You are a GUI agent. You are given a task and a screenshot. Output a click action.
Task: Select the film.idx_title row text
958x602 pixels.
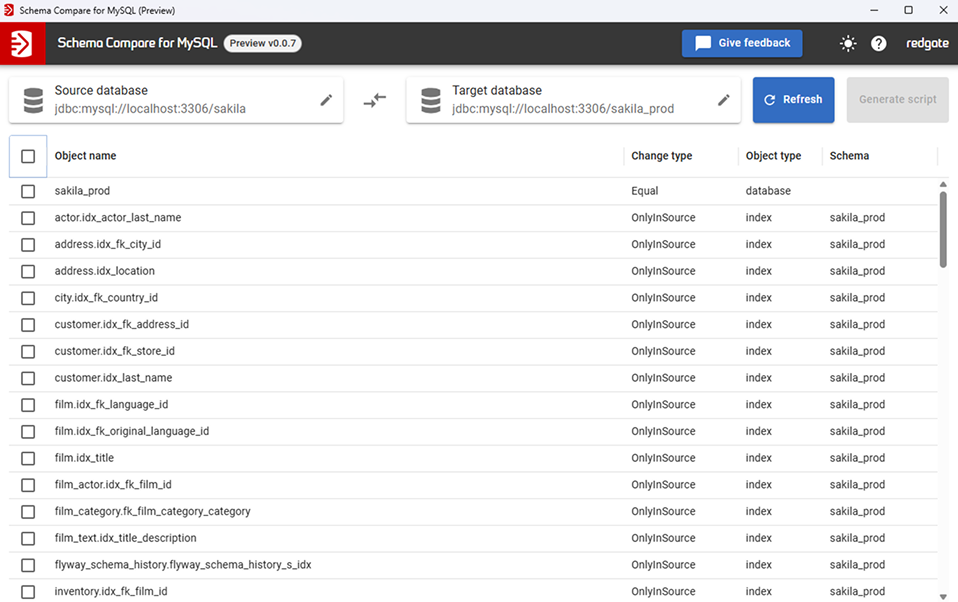(x=84, y=458)
